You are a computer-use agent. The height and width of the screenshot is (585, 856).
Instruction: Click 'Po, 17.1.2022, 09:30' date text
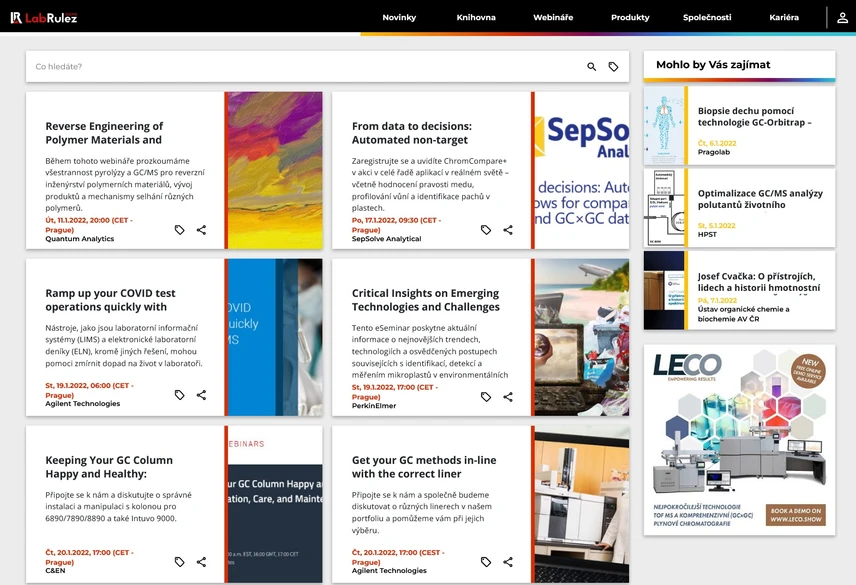[385, 220]
